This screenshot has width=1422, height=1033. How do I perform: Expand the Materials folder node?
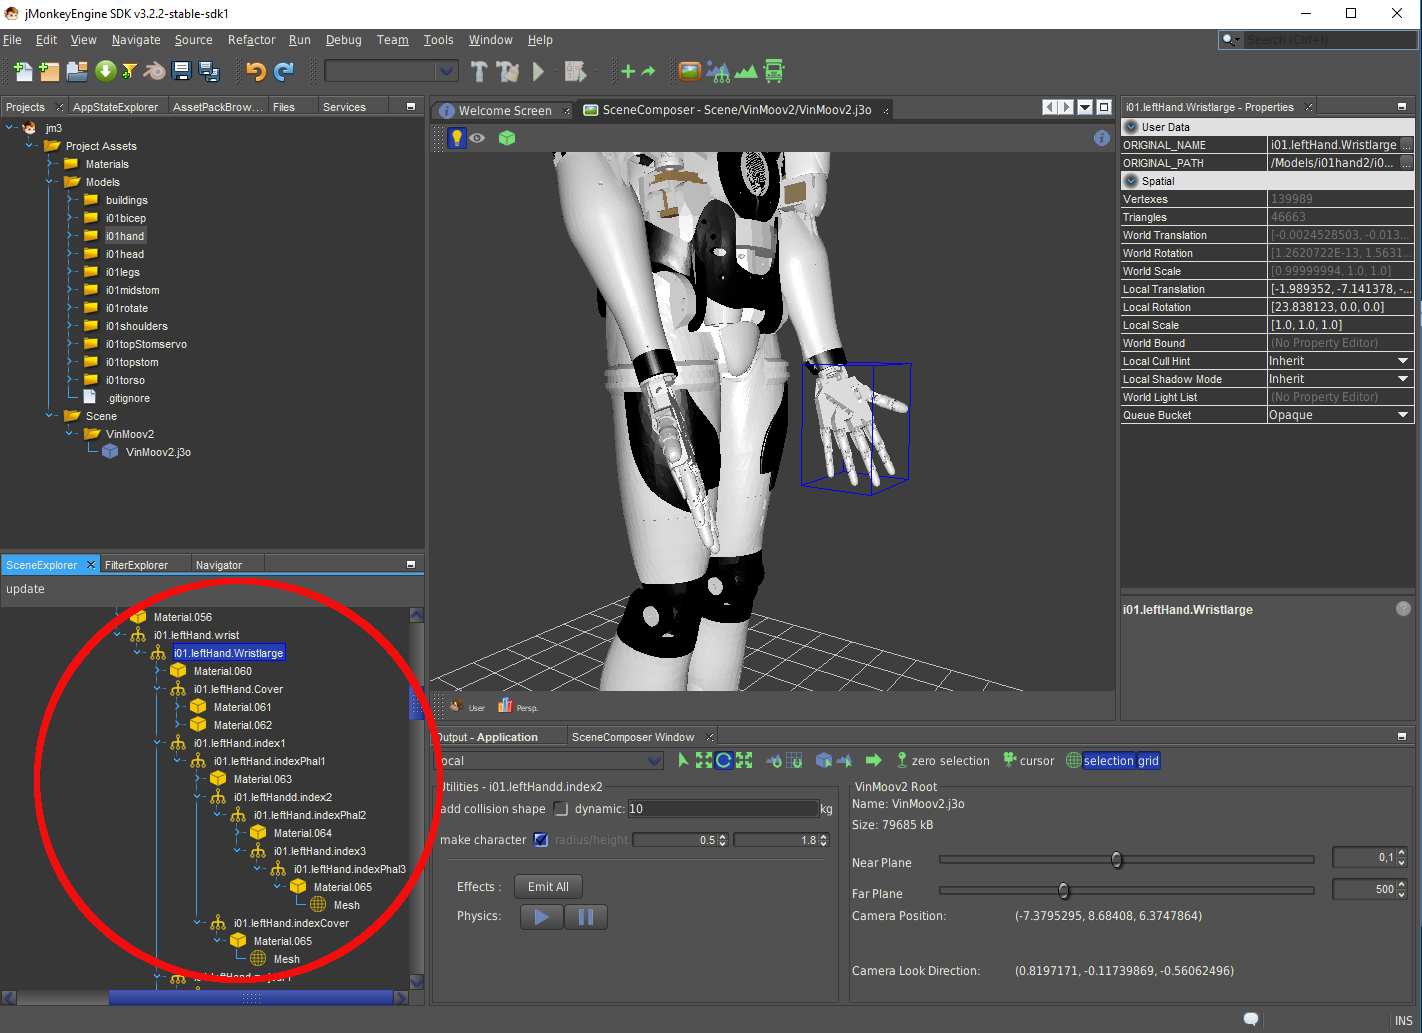[51, 164]
